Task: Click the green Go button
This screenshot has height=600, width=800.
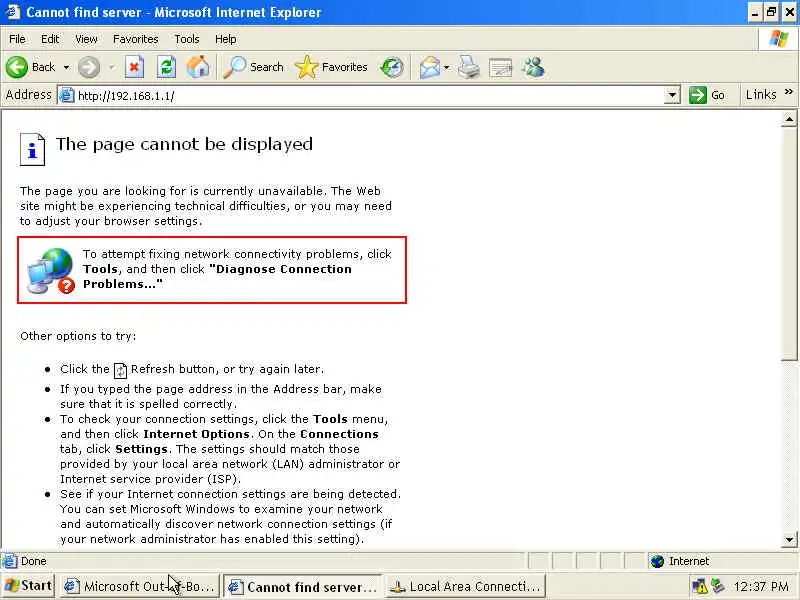Action: 707,95
